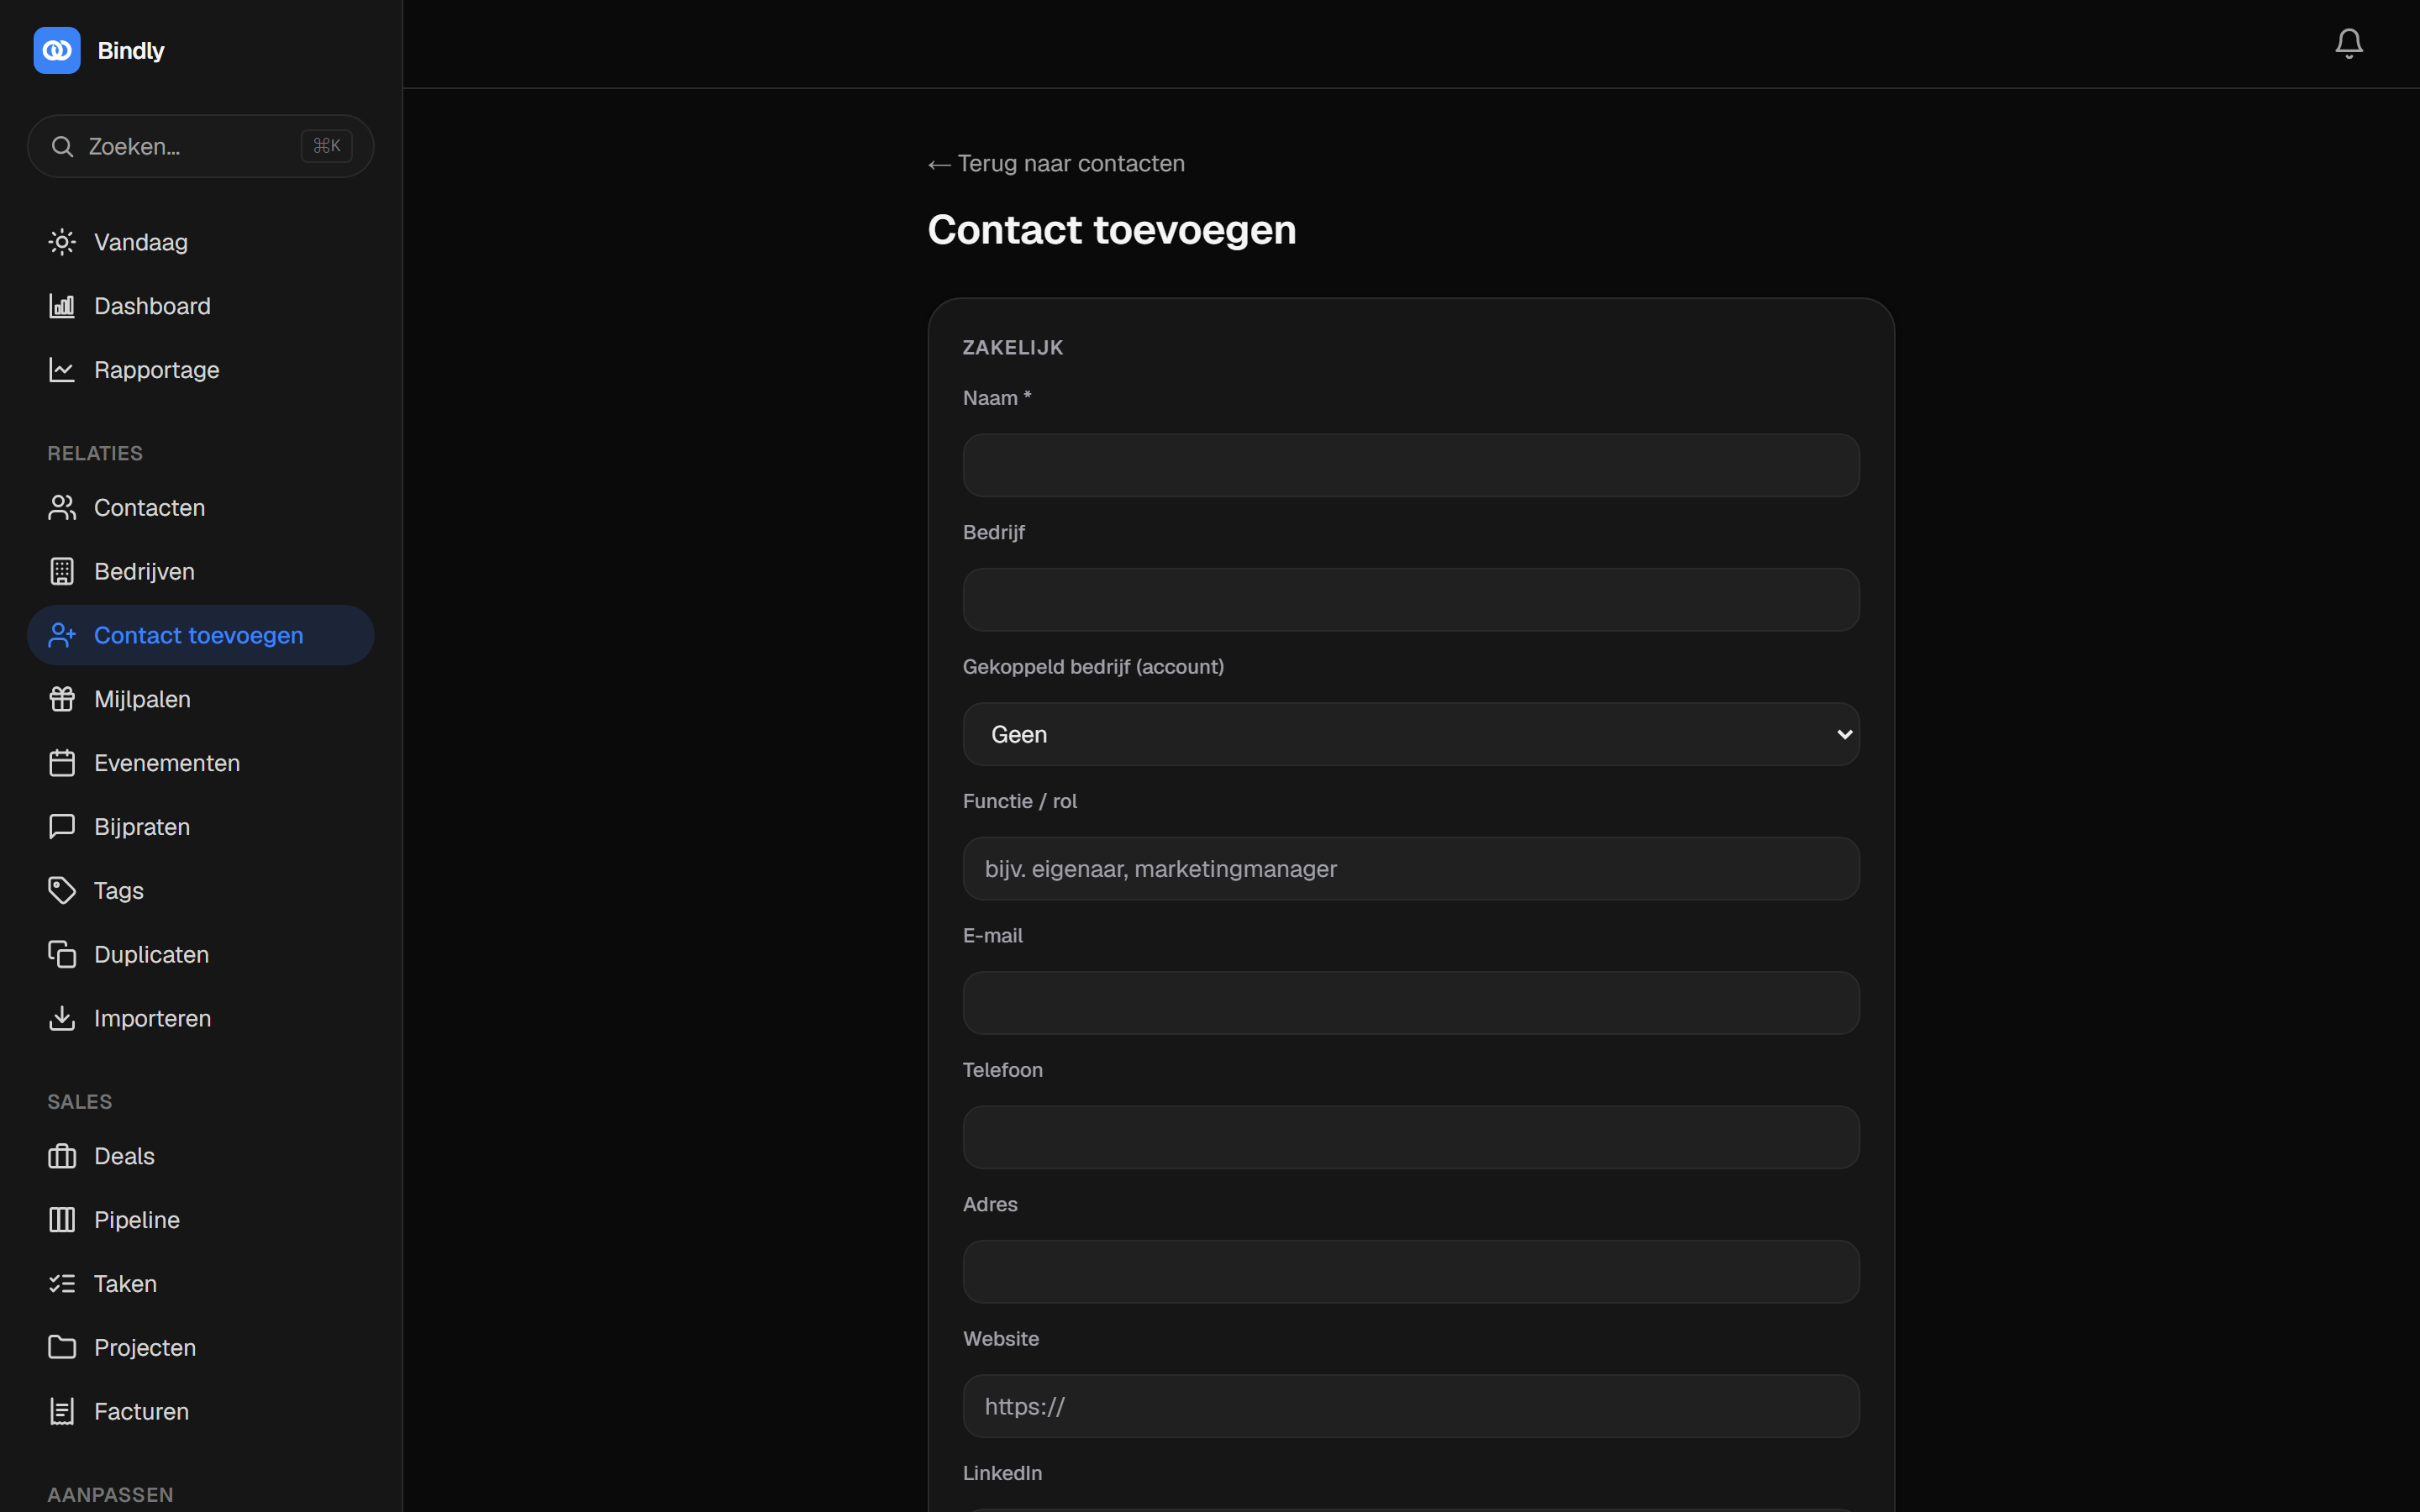
Task: Click the Bedrijven building icon
Action: 62,572
